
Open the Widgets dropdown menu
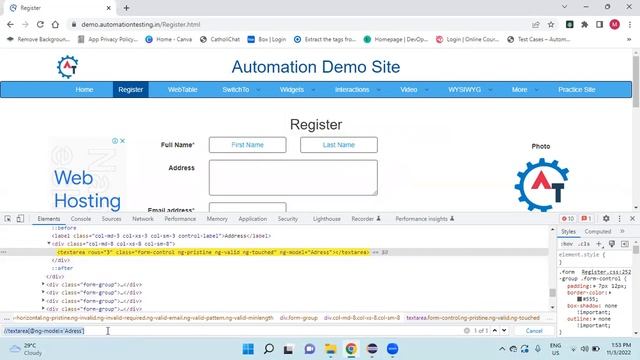tap(297, 90)
